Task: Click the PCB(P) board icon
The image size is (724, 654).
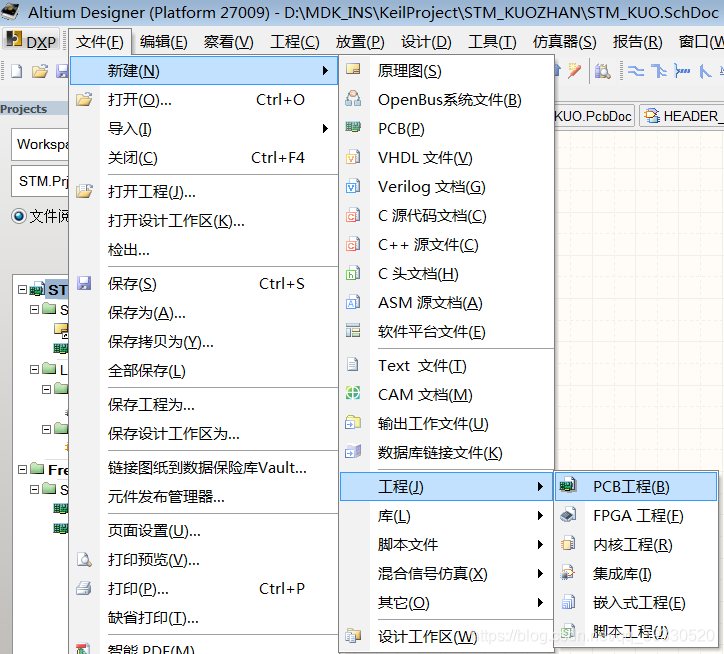Action: 353,127
